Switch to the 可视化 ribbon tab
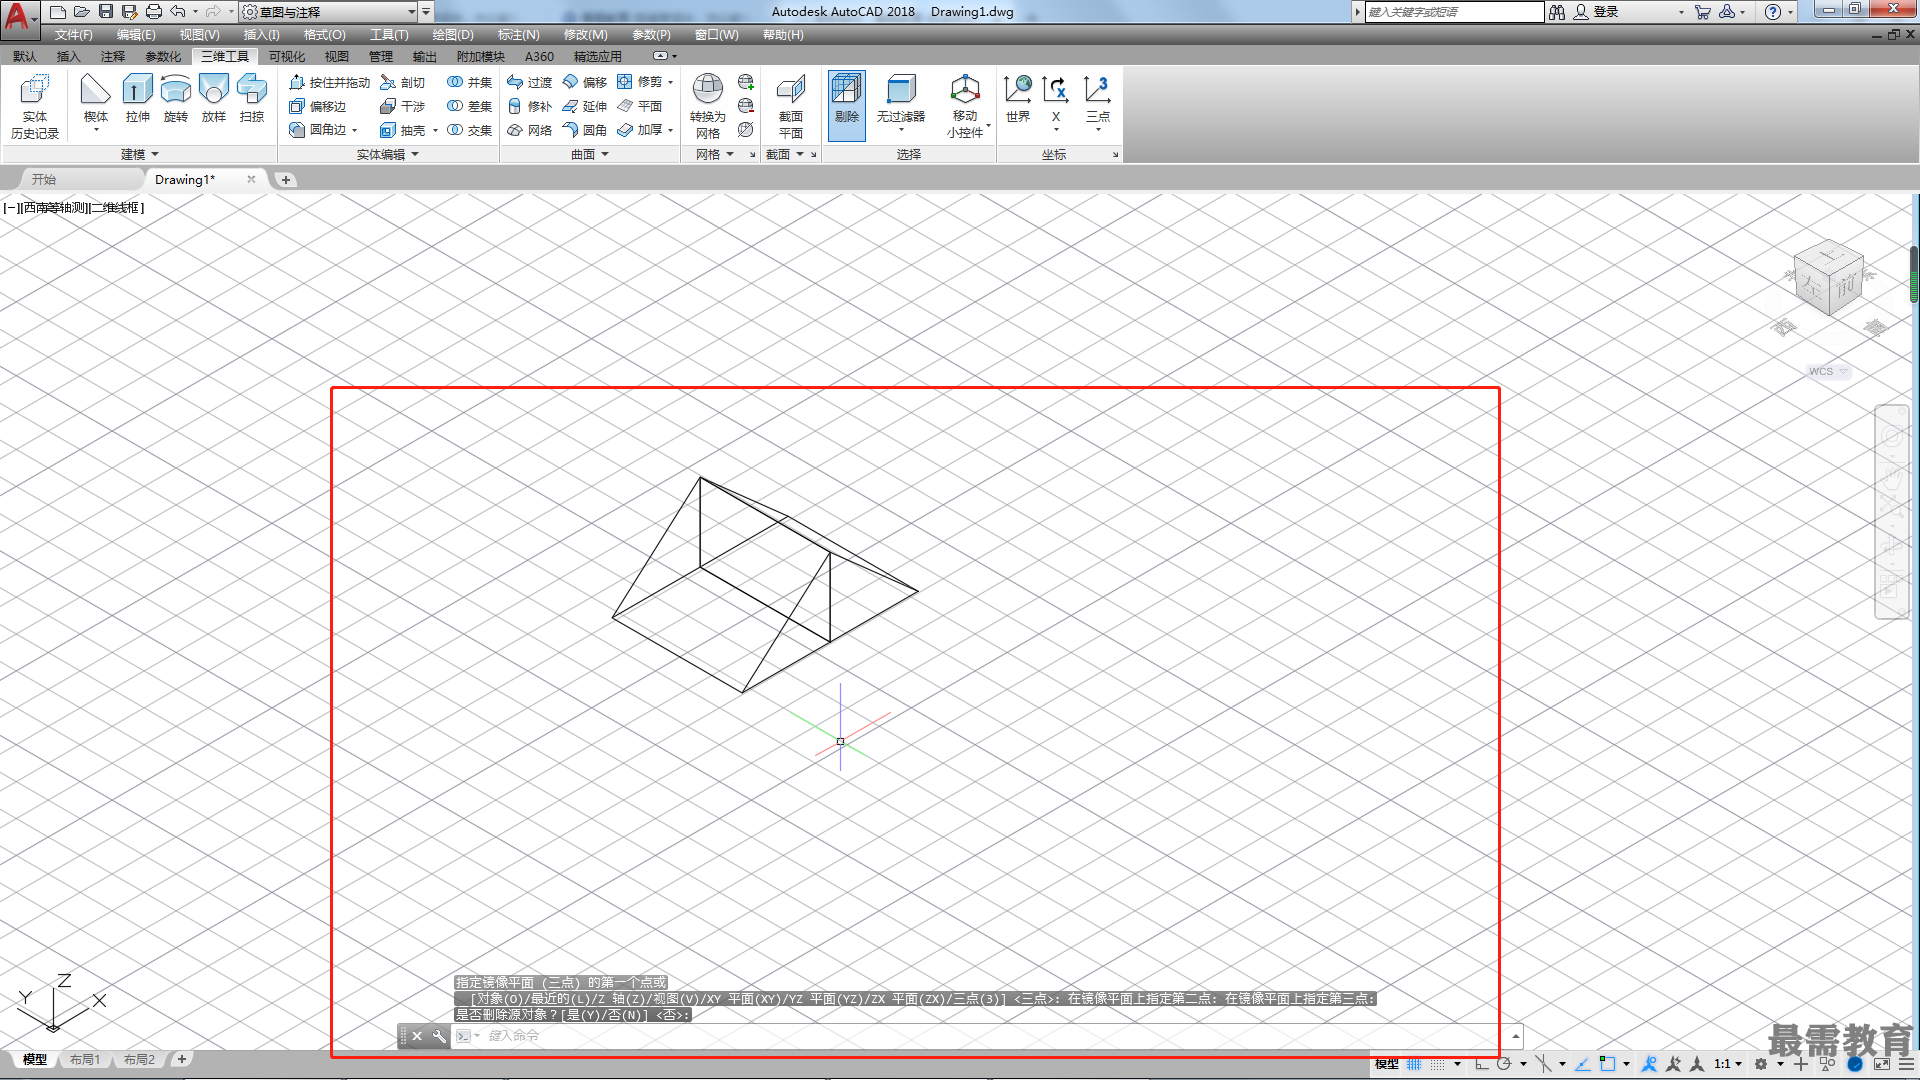1920x1080 pixels. [287, 57]
